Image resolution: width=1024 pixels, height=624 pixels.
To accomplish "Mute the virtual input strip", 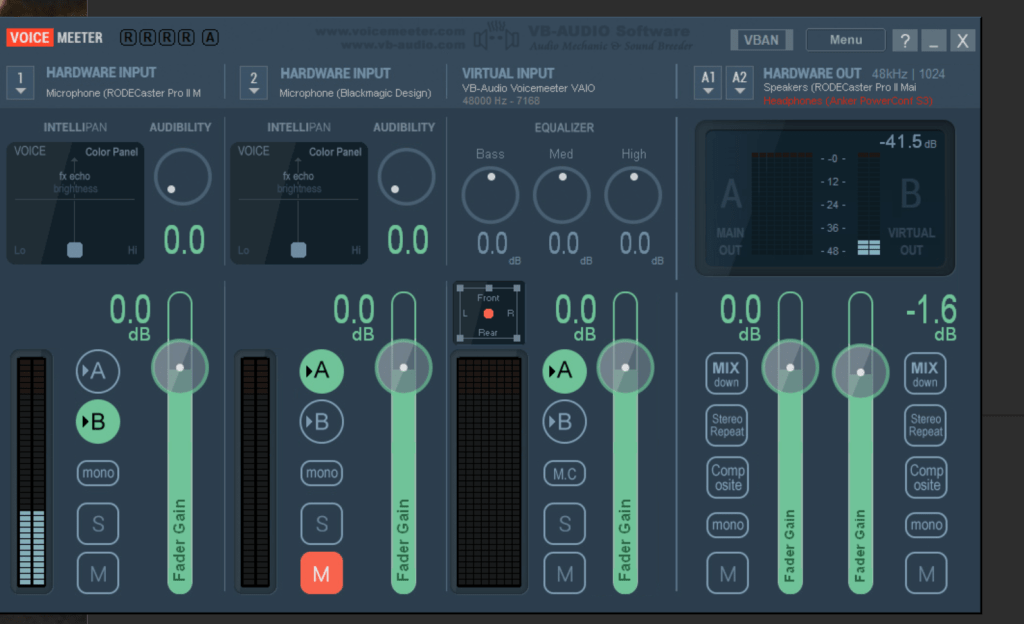I will pos(565,574).
